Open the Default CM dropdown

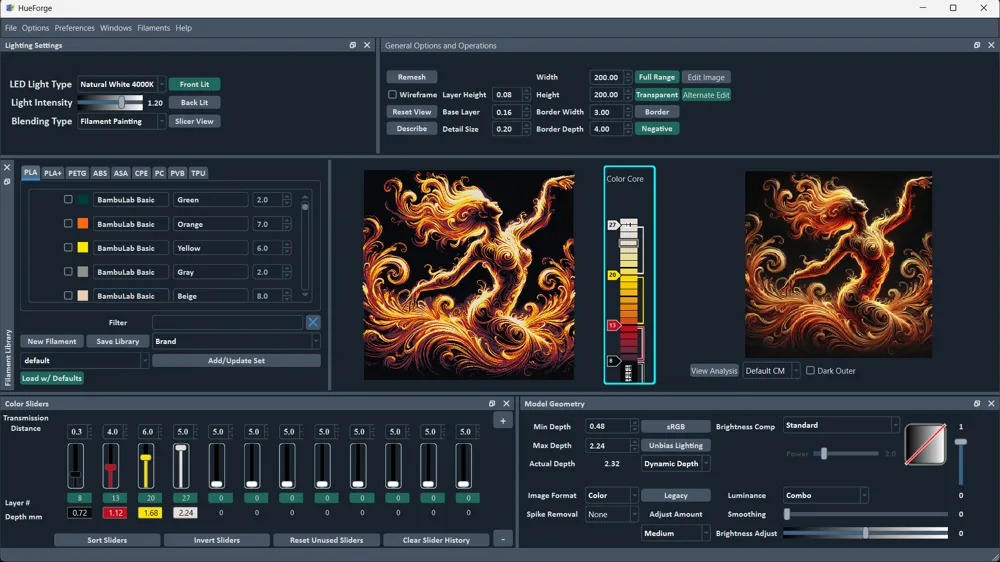771,371
